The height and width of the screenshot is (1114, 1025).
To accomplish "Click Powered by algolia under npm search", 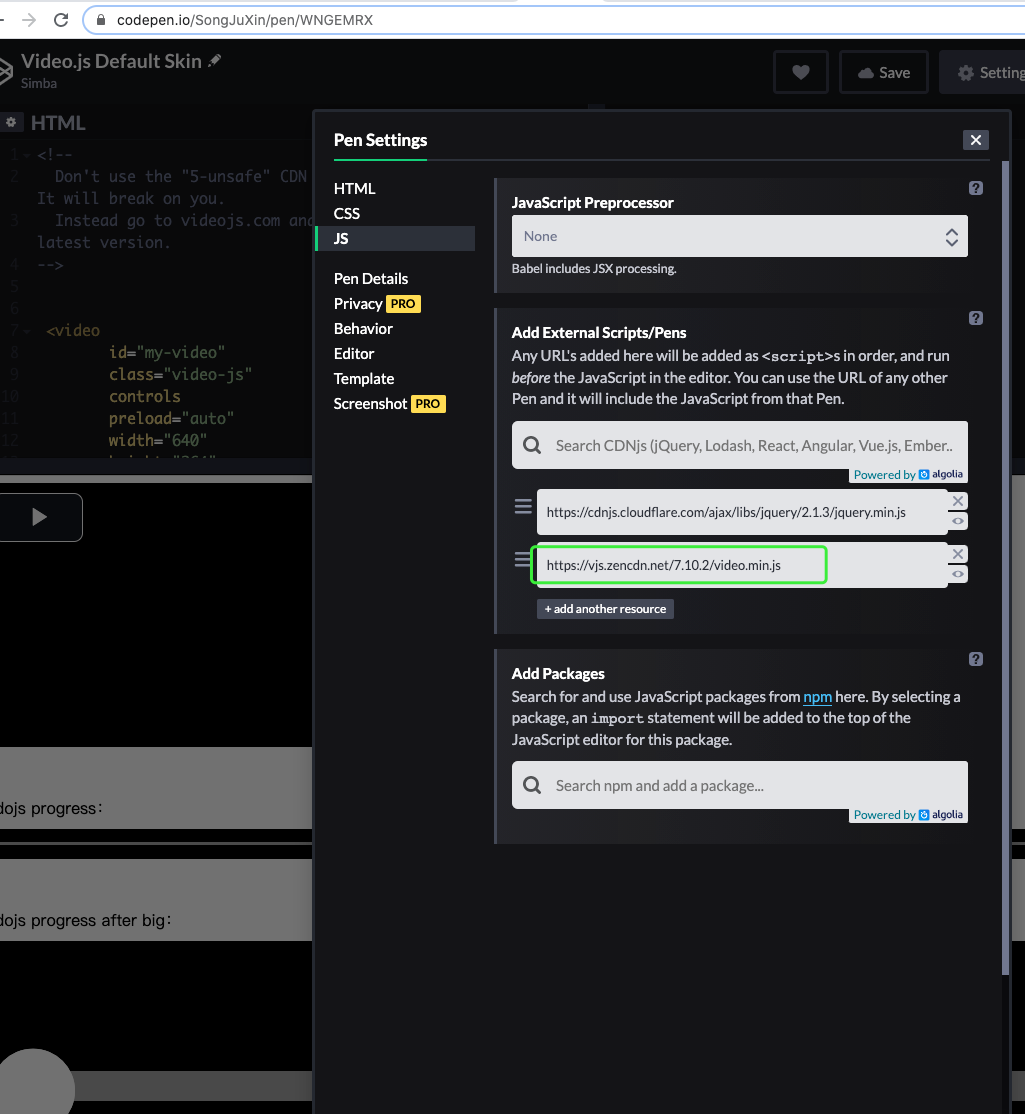I will [908, 815].
